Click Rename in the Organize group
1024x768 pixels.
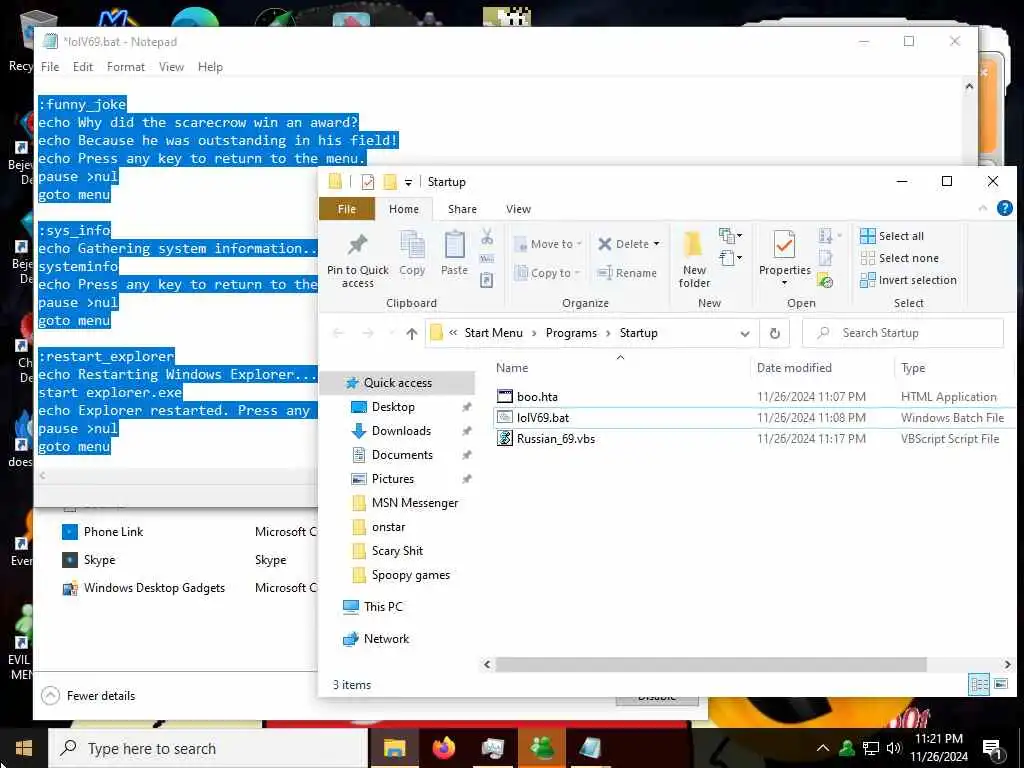click(x=627, y=273)
